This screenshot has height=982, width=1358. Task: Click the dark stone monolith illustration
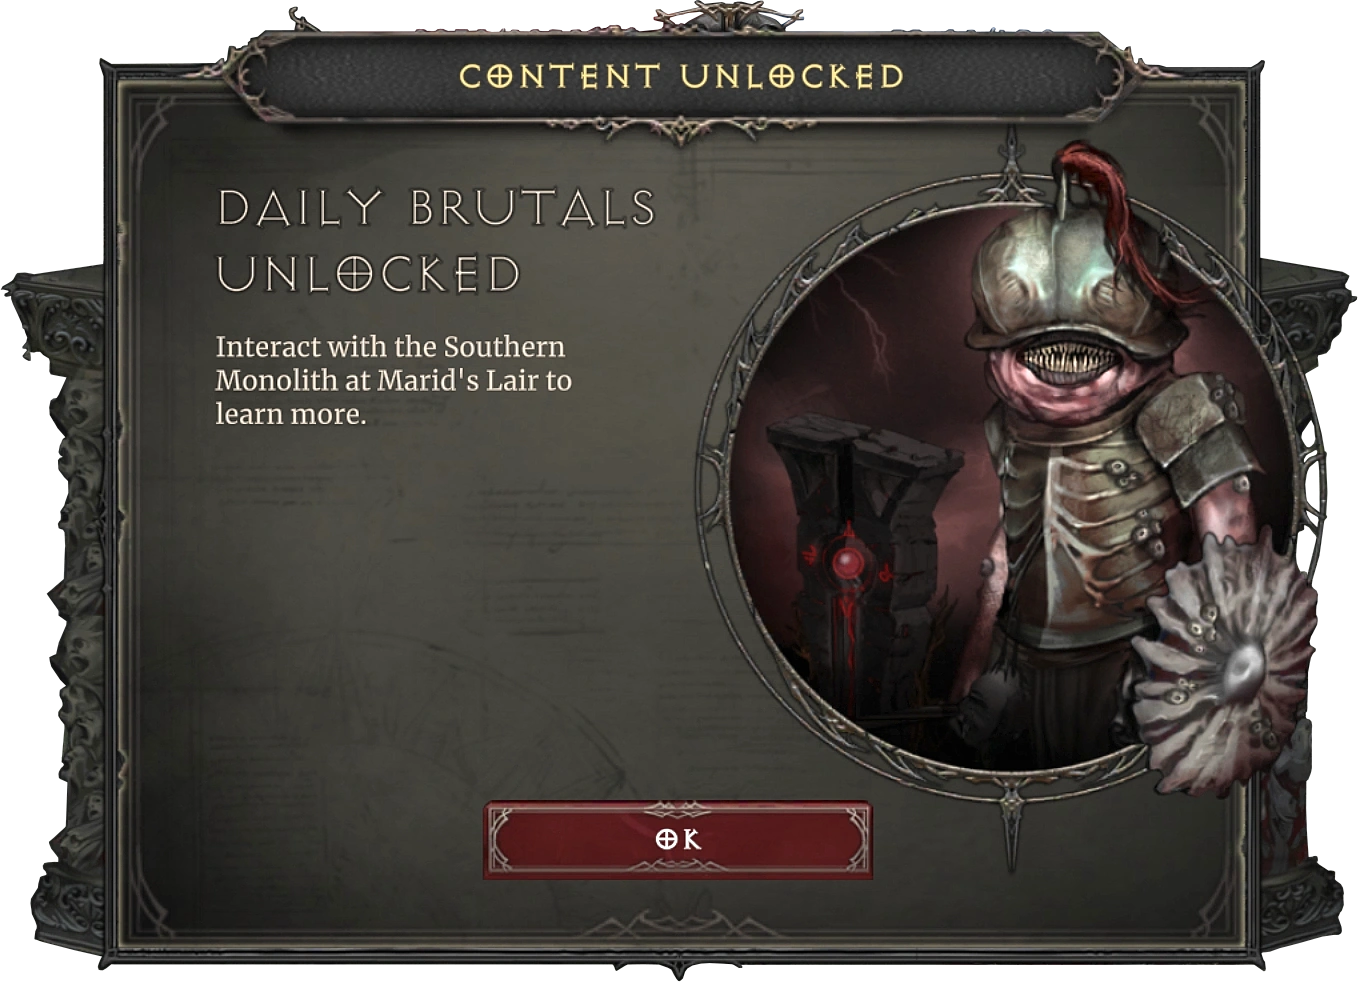click(860, 580)
